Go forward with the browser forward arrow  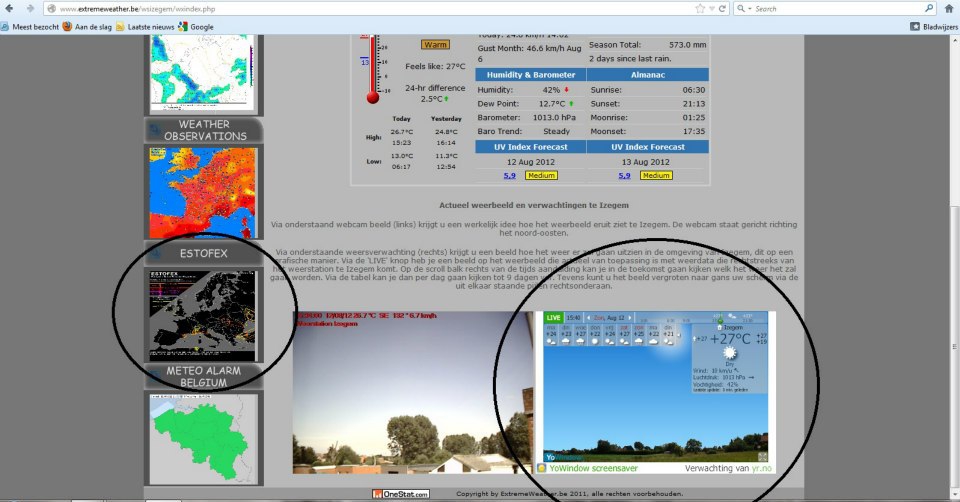pos(29,9)
